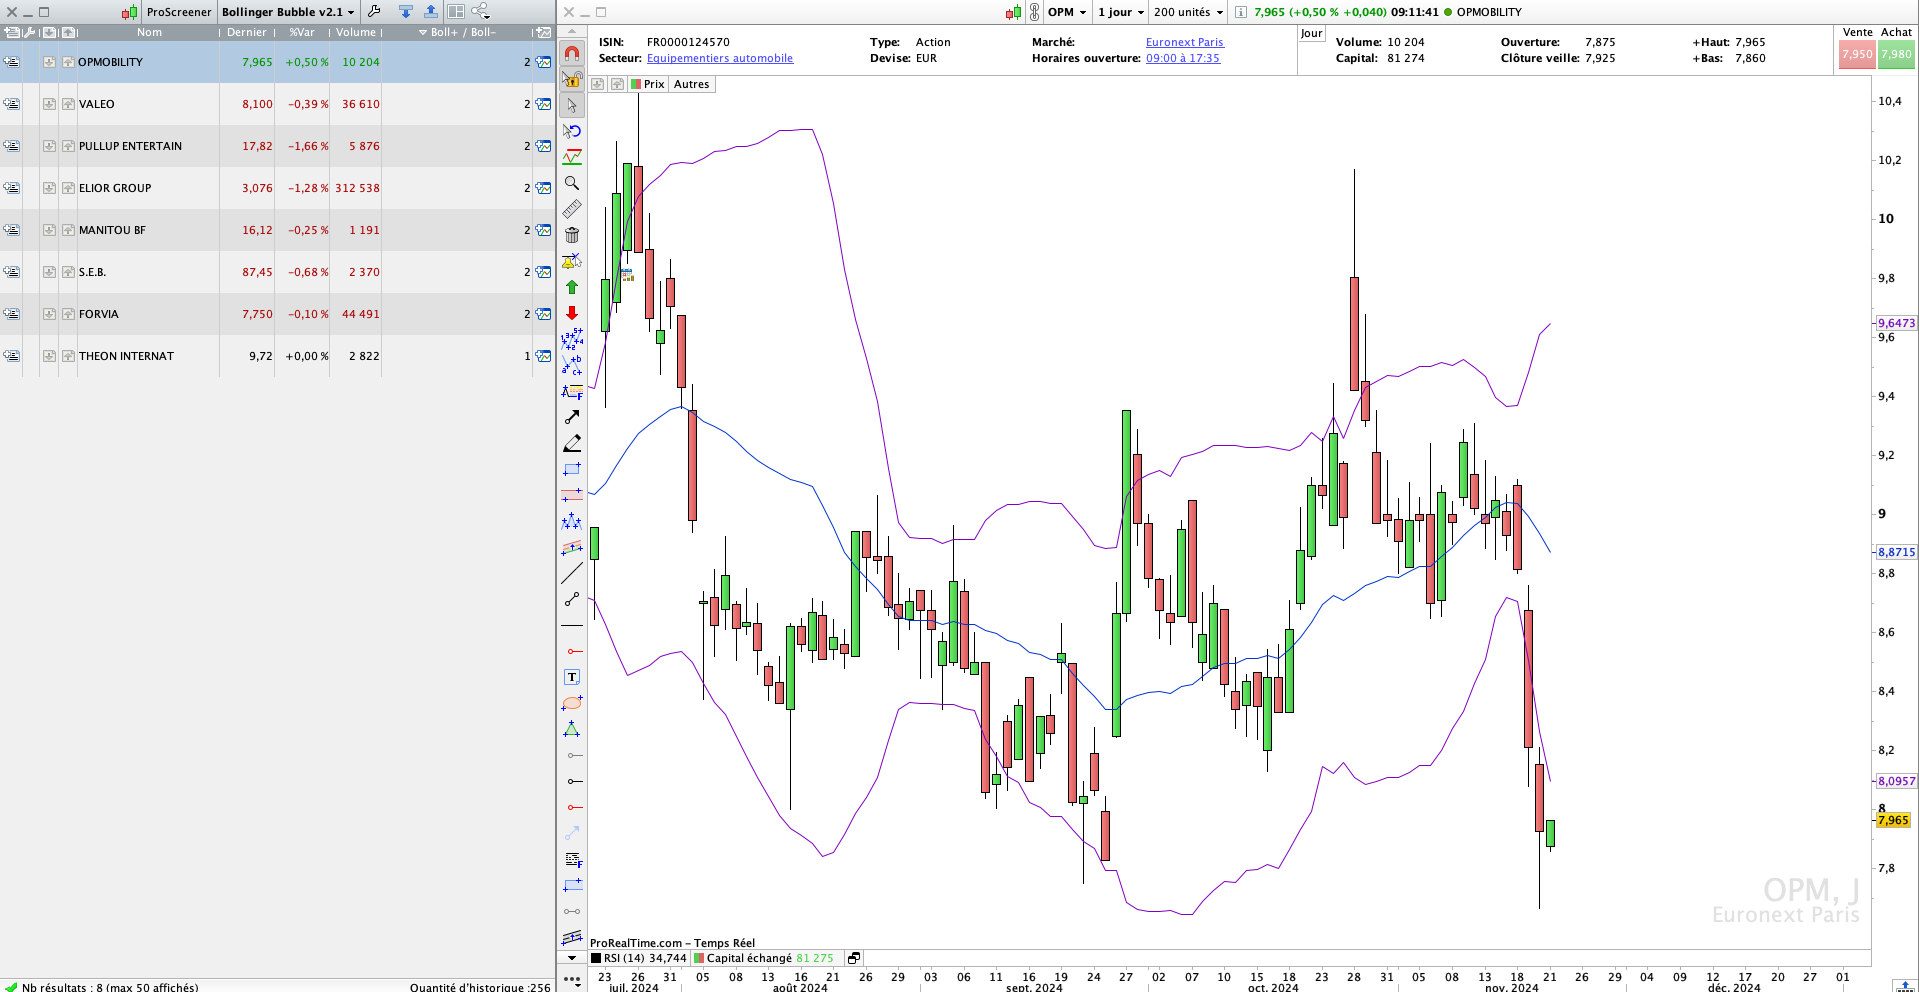This screenshot has height=992, width=1919.
Task: Open the Euronext Paris market link
Action: click(1185, 42)
